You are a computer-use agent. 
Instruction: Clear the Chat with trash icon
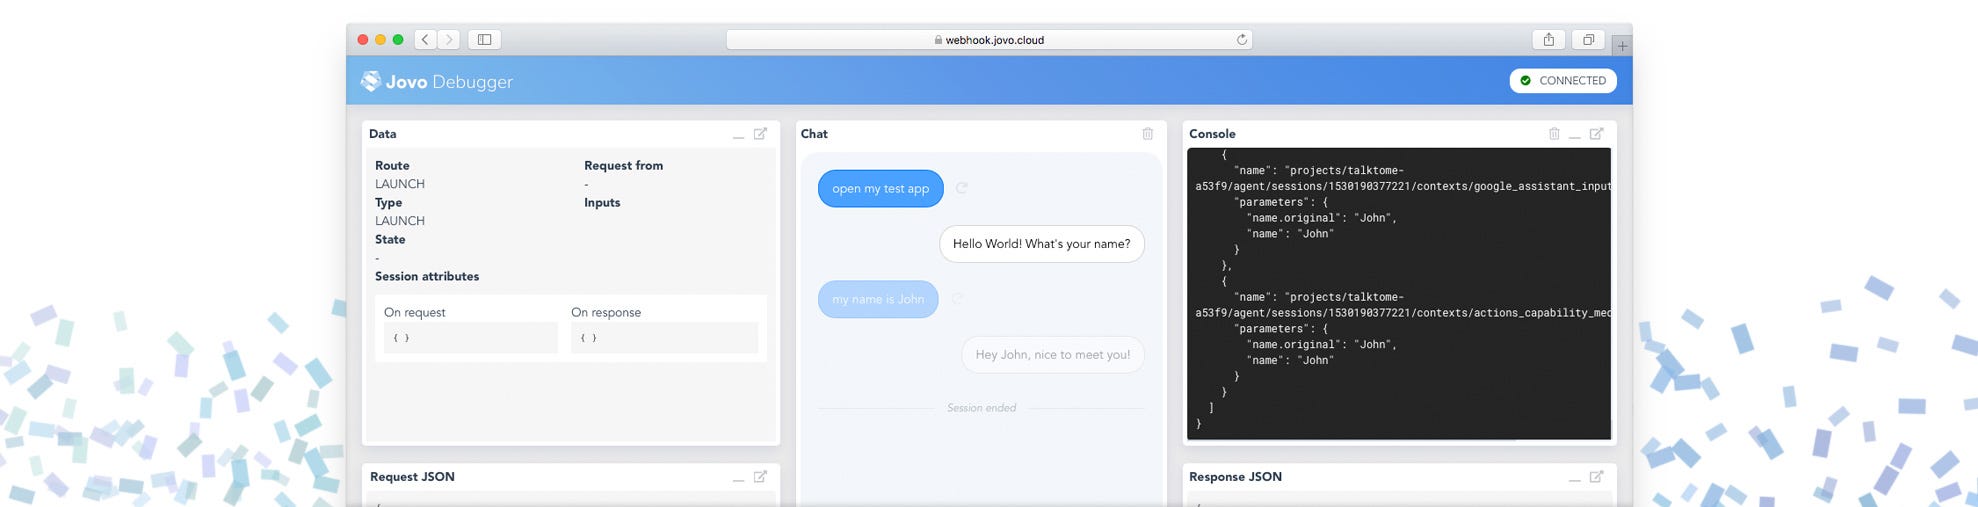pyautogui.click(x=1148, y=134)
